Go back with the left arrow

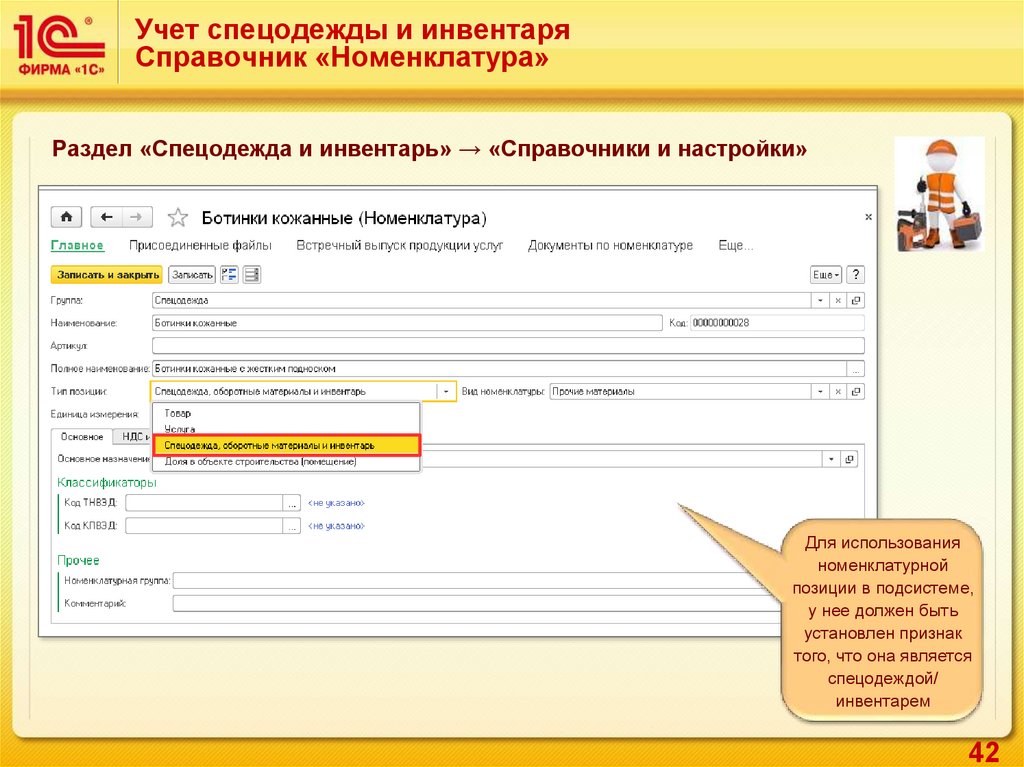(107, 217)
